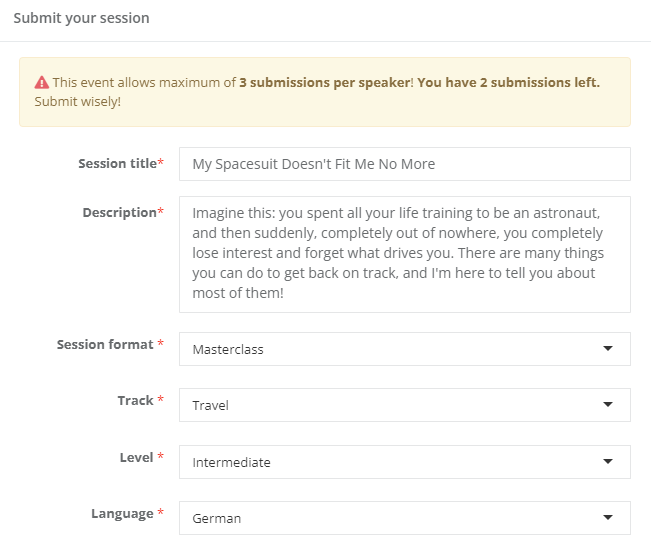Click the caret arrow in Language field
Viewport: 651px width, 551px height.
click(607, 518)
